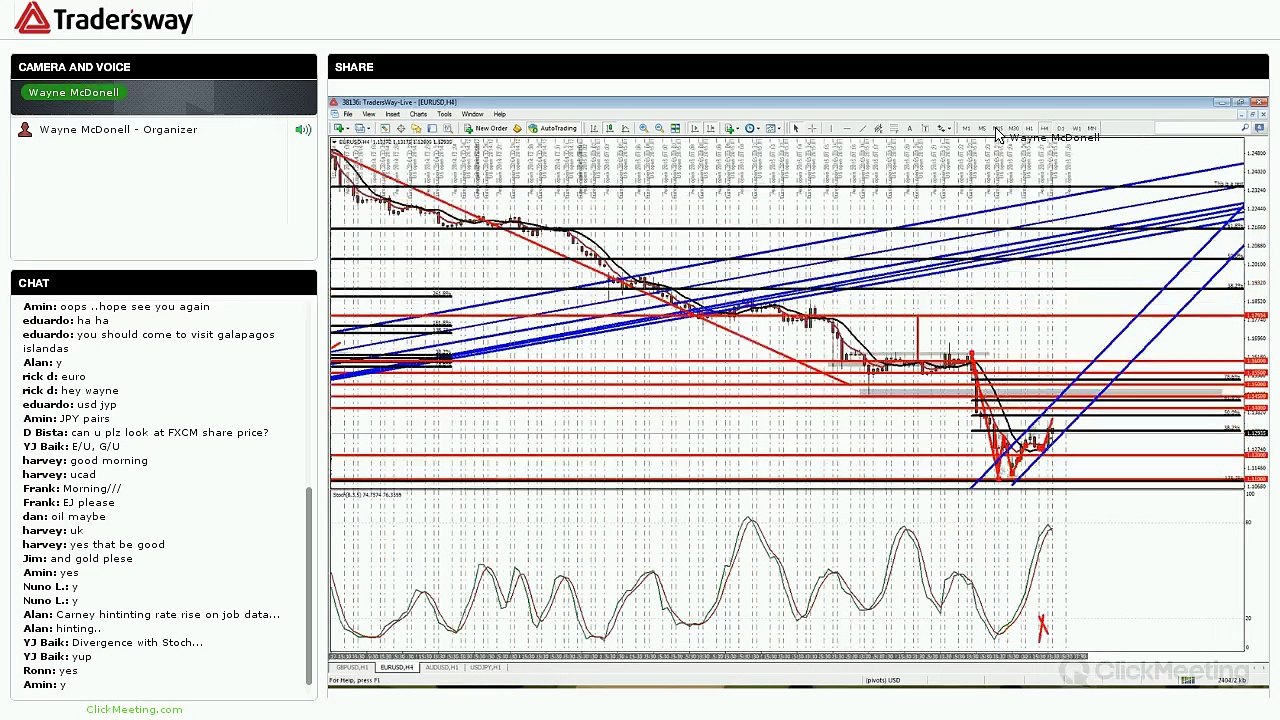The width and height of the screenshot is (1280, 720).
Task: Switch to the M30 timeframe
Action: pyautogui.click(x=1013, y=128)
